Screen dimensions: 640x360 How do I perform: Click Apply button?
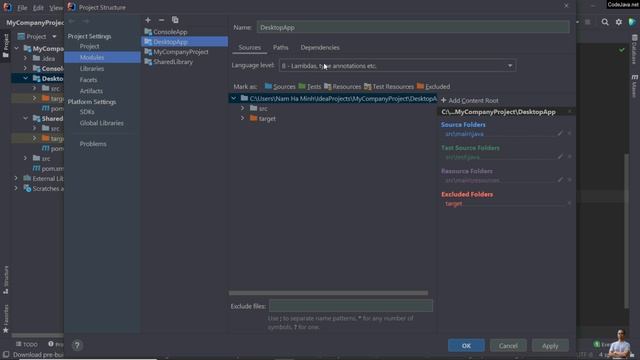coord(550,346)
